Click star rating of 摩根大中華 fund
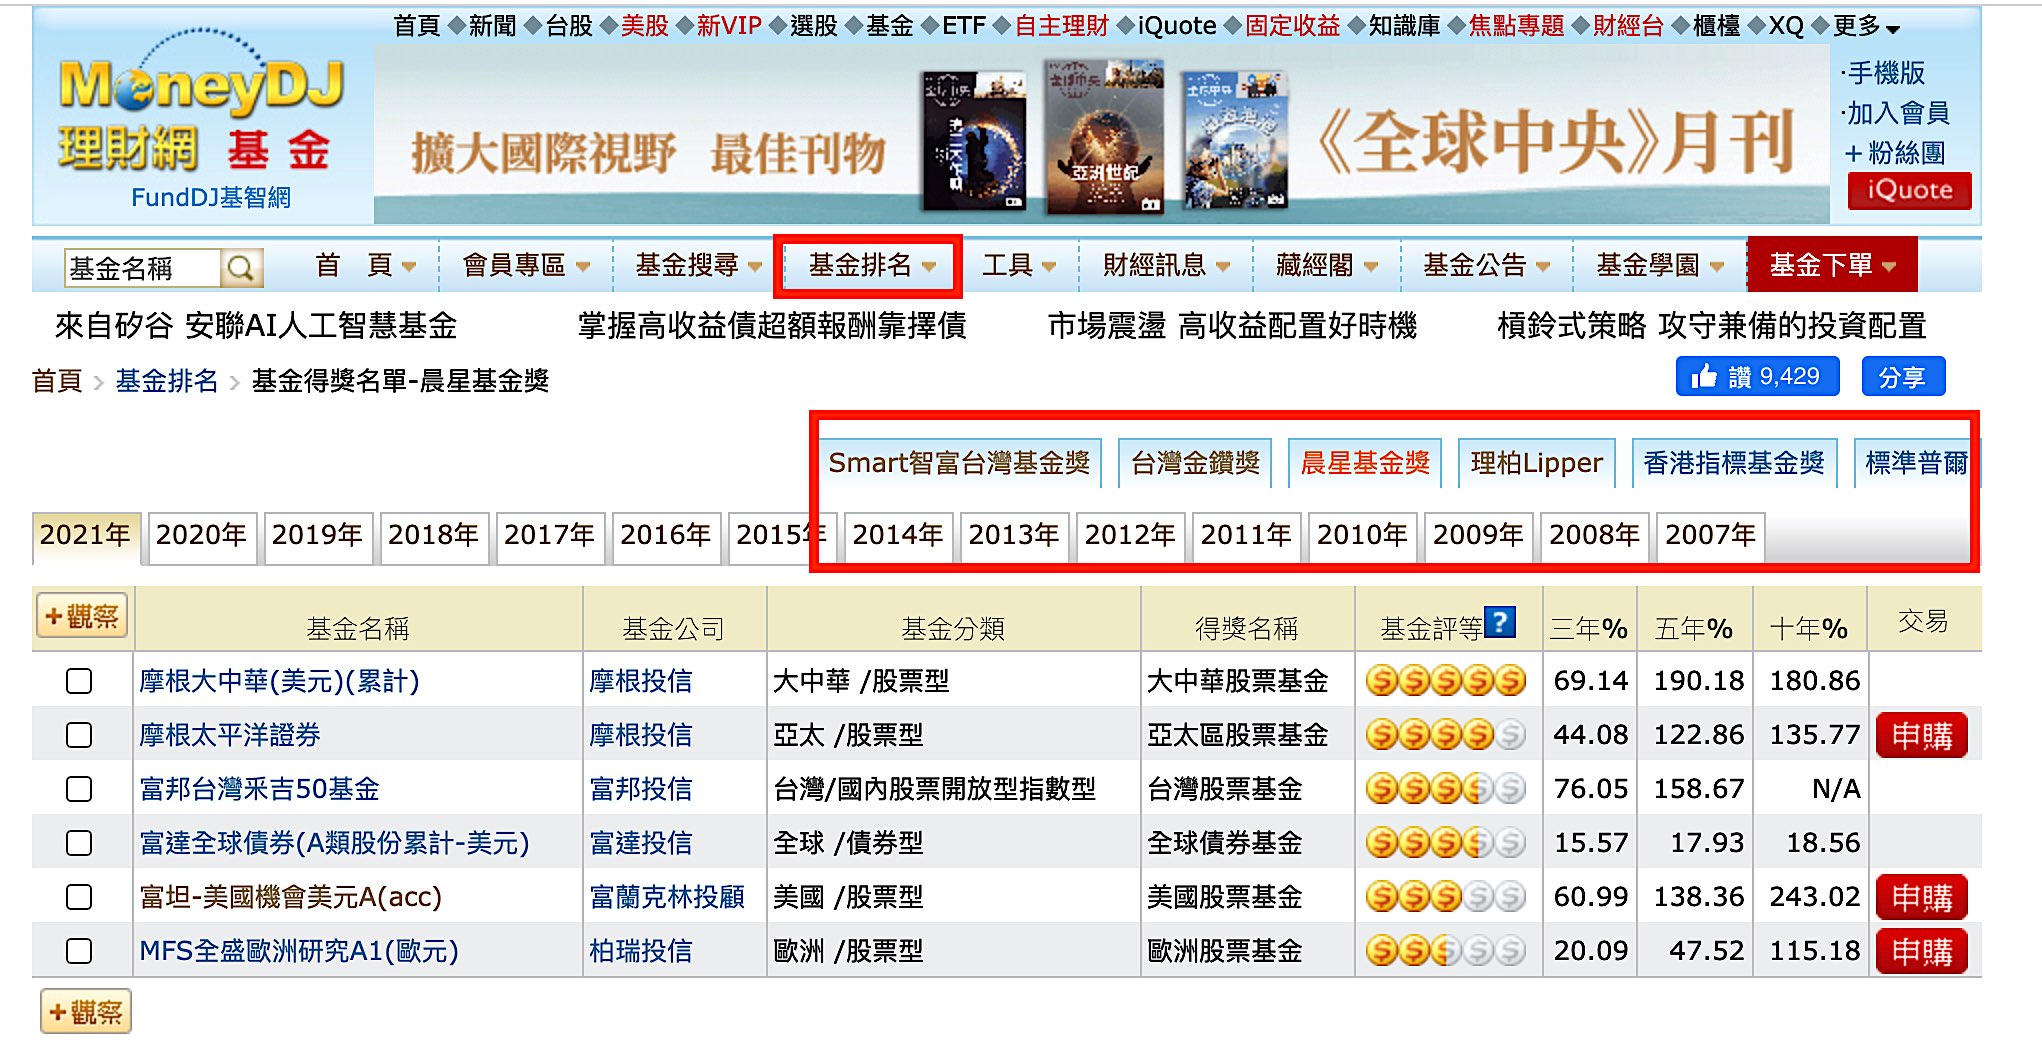The image size is (2042, 1048). point(1446,681)
